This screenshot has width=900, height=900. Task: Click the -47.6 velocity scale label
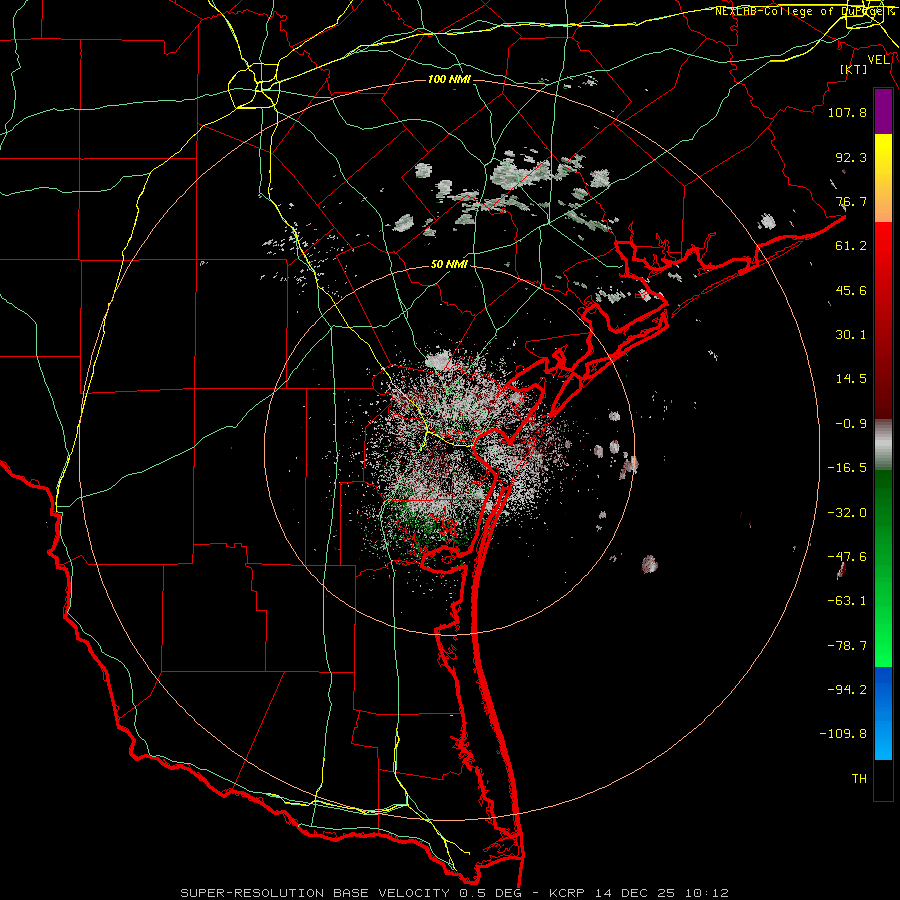(847, 557)
